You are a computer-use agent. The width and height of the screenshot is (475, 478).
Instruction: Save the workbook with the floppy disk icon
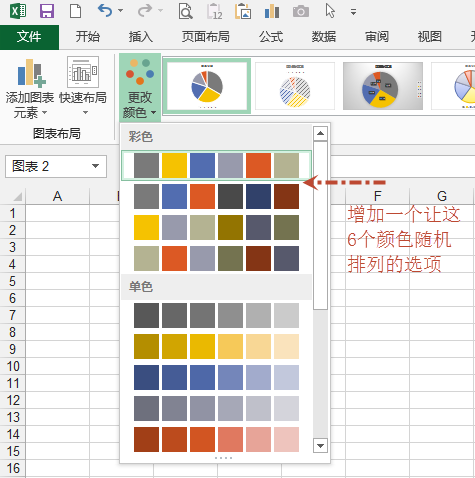coord(47,11)
